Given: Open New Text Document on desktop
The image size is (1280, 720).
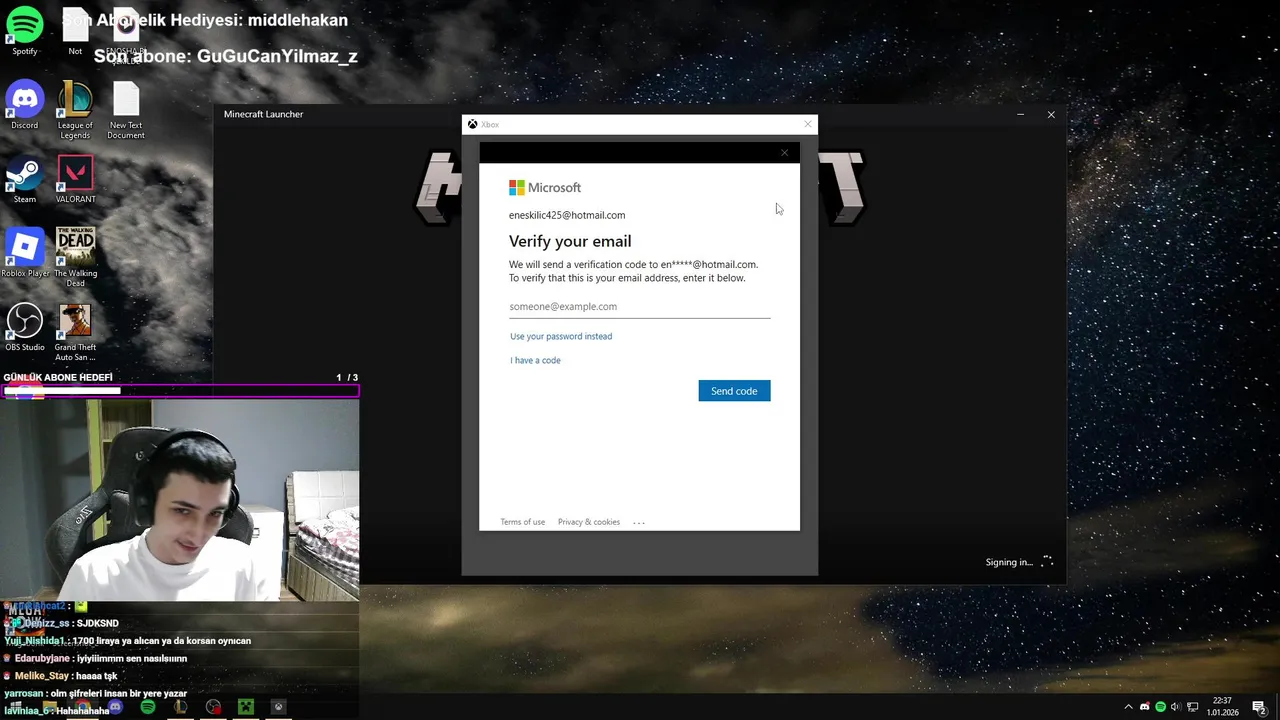Looking at the screenshot, I should point(126,110).
